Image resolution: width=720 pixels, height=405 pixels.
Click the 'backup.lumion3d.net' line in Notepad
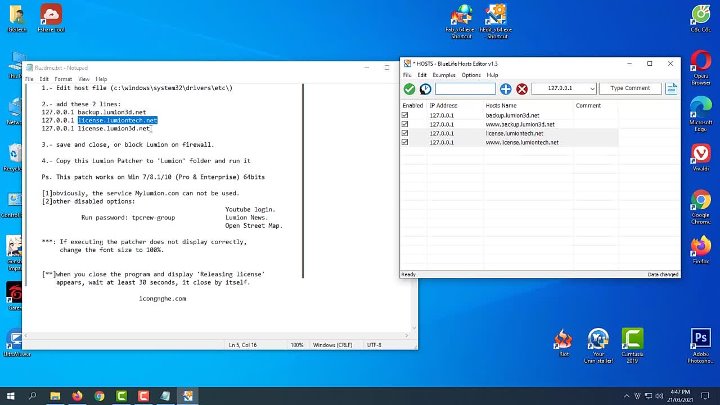pyautogui.click(x=94, y=112)
